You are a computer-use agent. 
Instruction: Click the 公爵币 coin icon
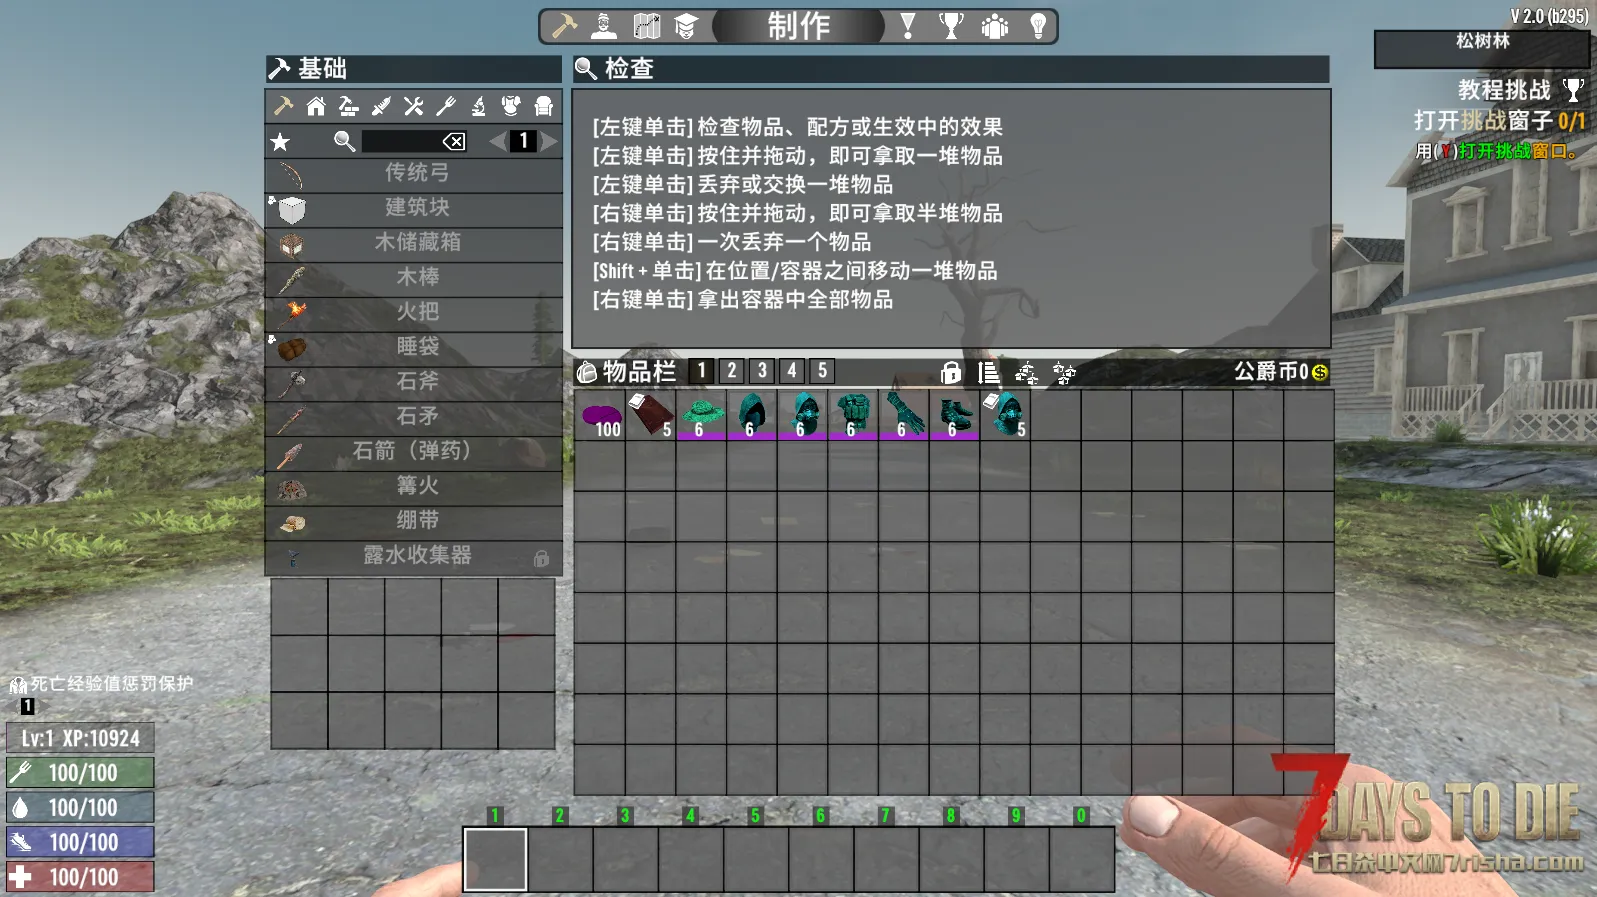[x=1319, y=372]
